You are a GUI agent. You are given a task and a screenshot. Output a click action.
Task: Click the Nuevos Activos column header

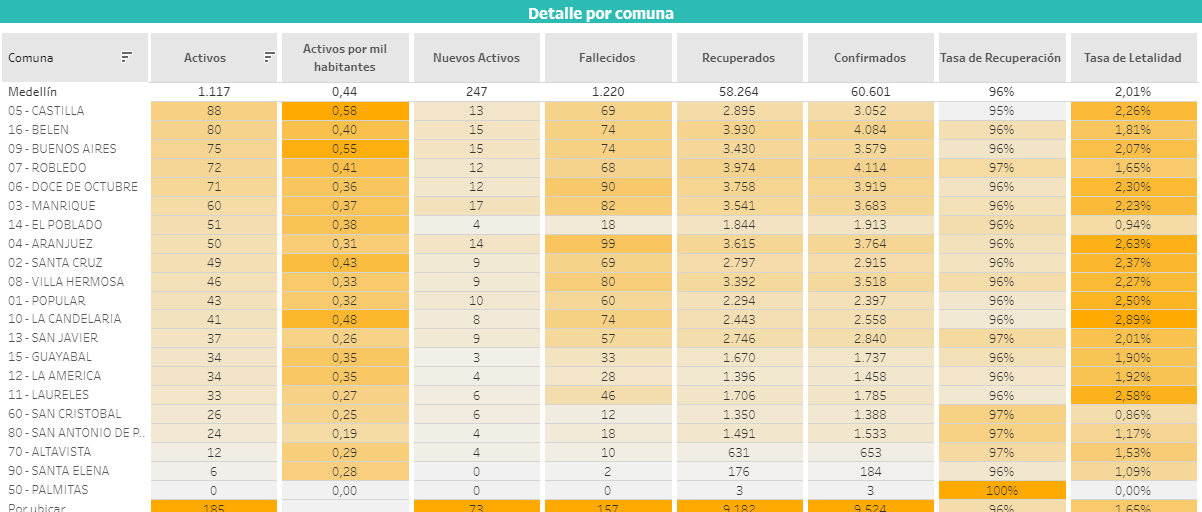[476, 58]
